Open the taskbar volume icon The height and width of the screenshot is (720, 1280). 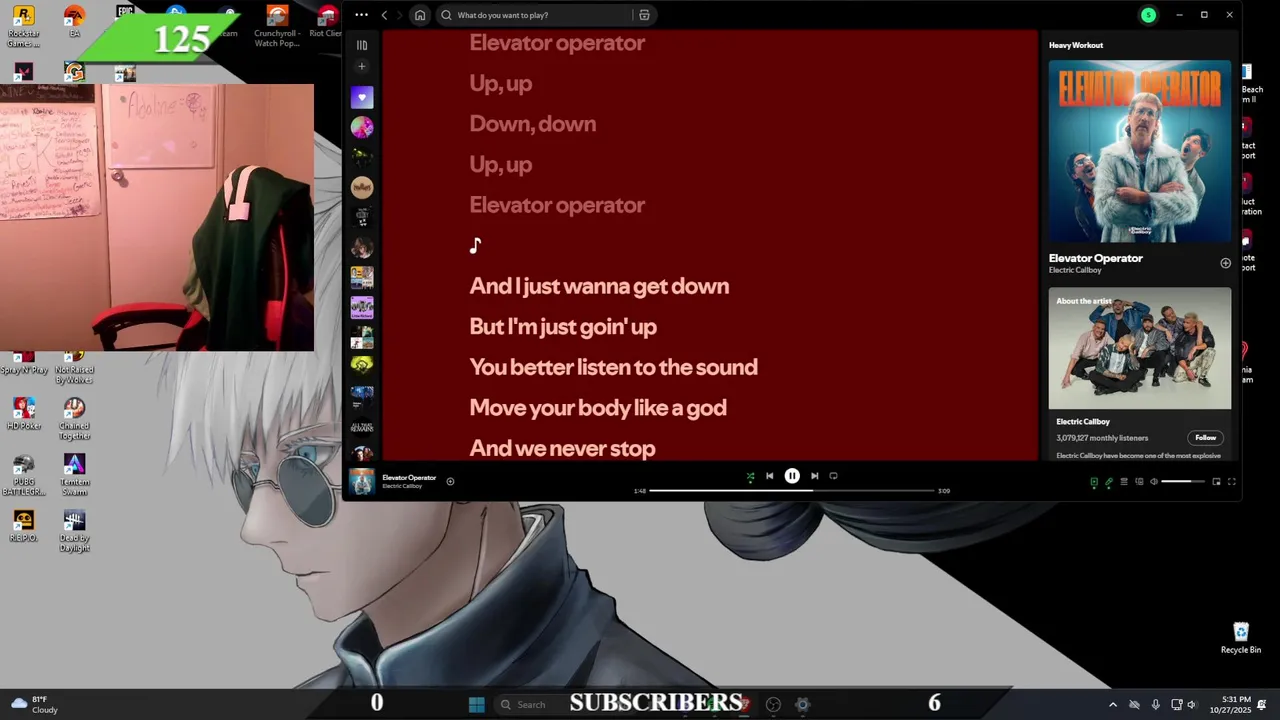(x=1191, y=704)
